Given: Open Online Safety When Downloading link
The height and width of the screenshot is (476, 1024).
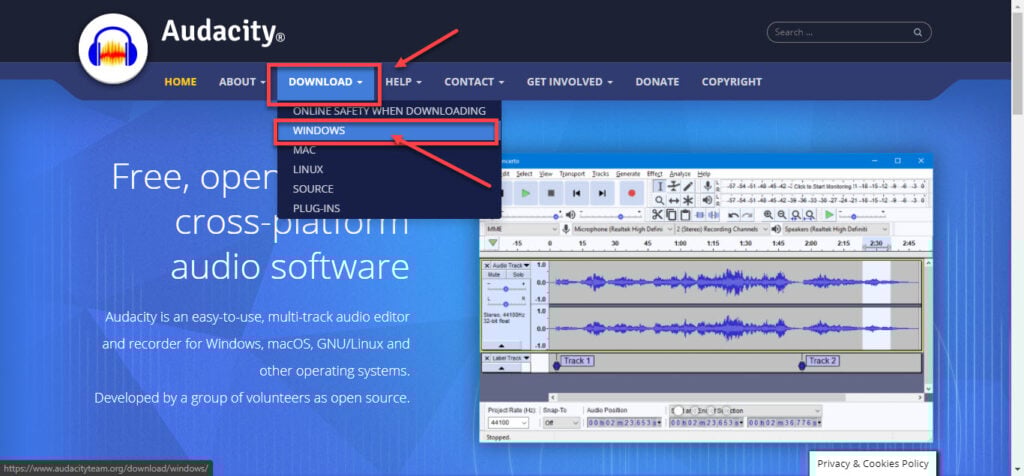Looking at the screenshot, I should pyautogui.click(x=389, y=111).
